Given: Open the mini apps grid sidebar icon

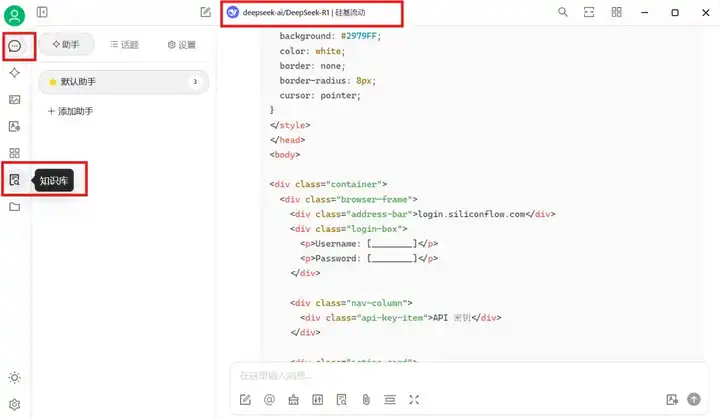Looking at the screenshot, I should 15,153.
